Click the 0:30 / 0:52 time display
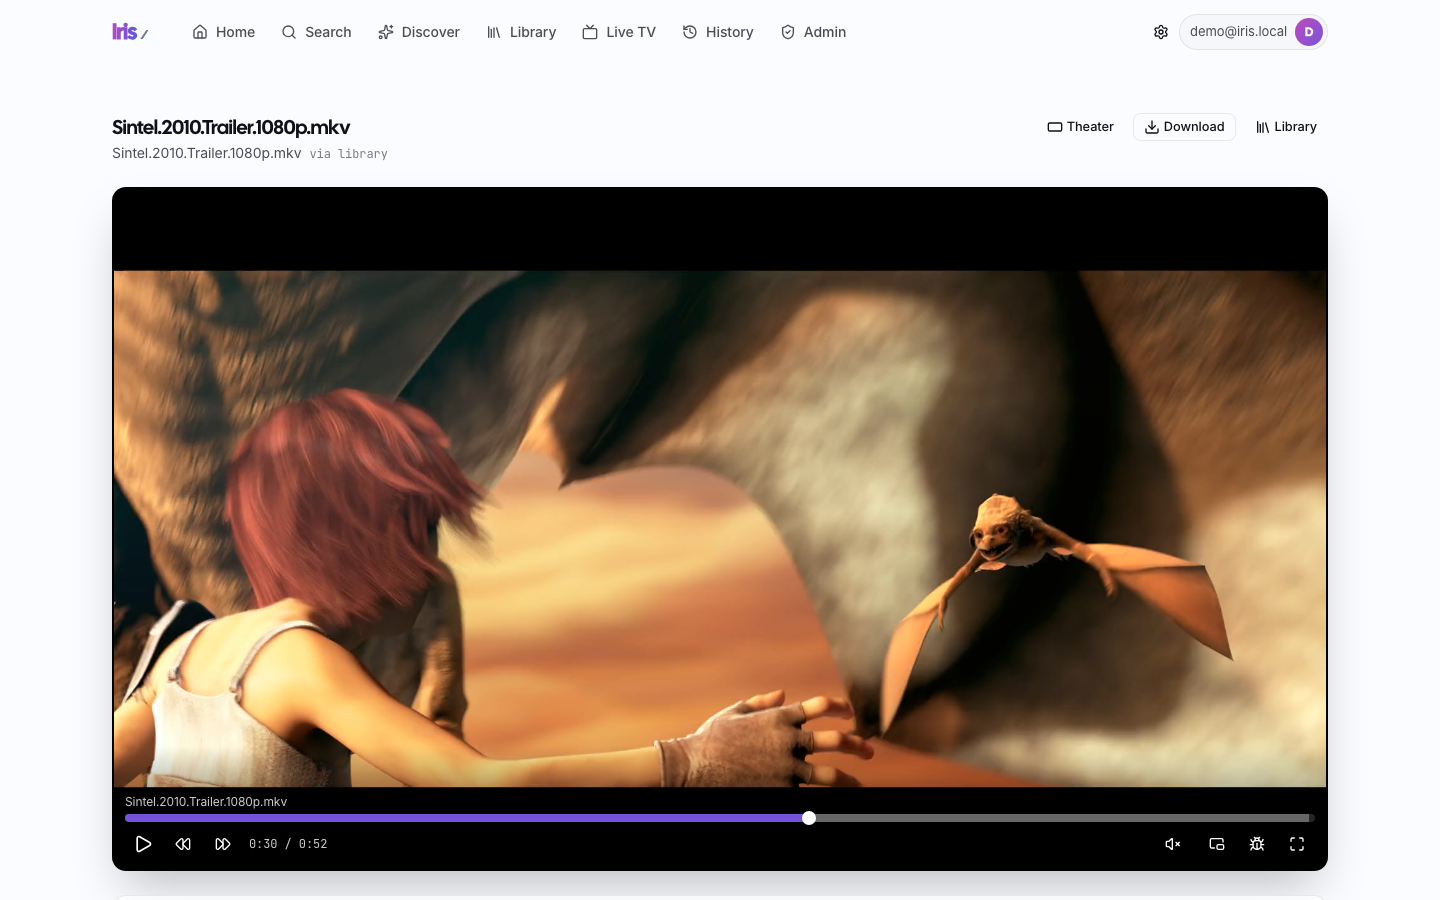Image resolution: width=1440 pixels, height=900 pixels. pyautogui.click(x=288, y=844)
